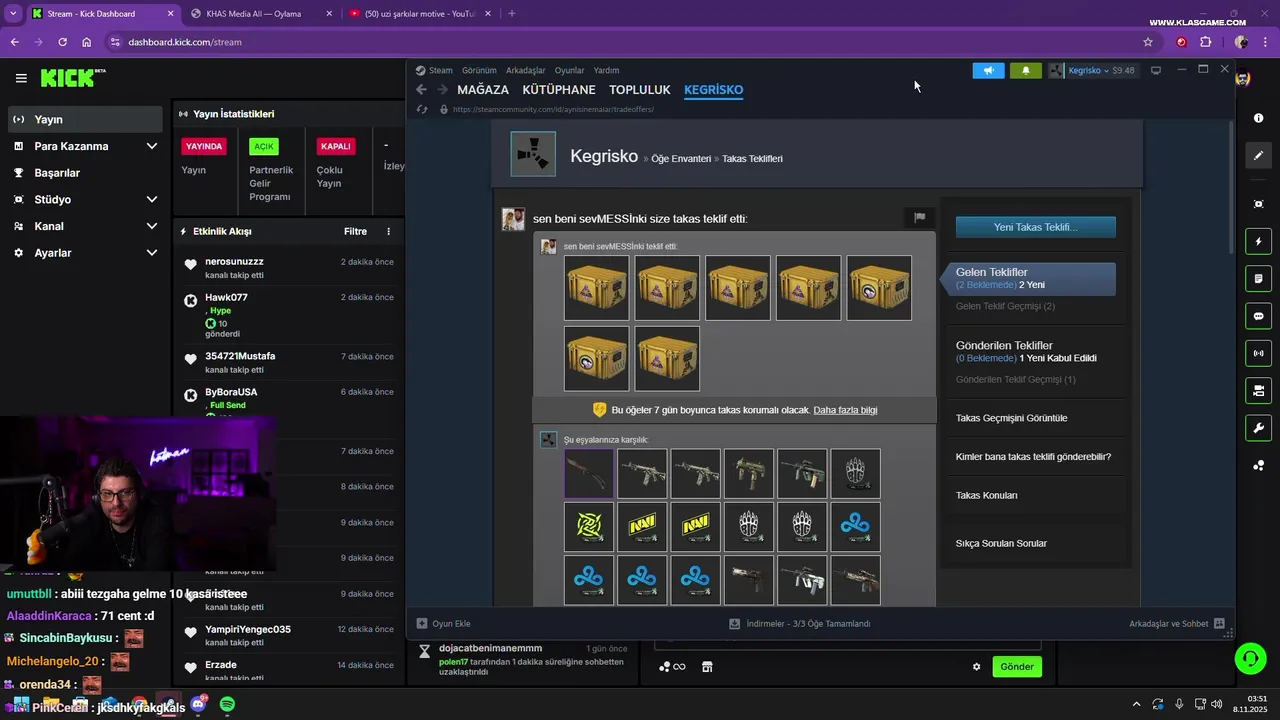Click the green headset support button
This screenshot has width=1280, height=720.
pyautogui.click(x=1250, y=658)
